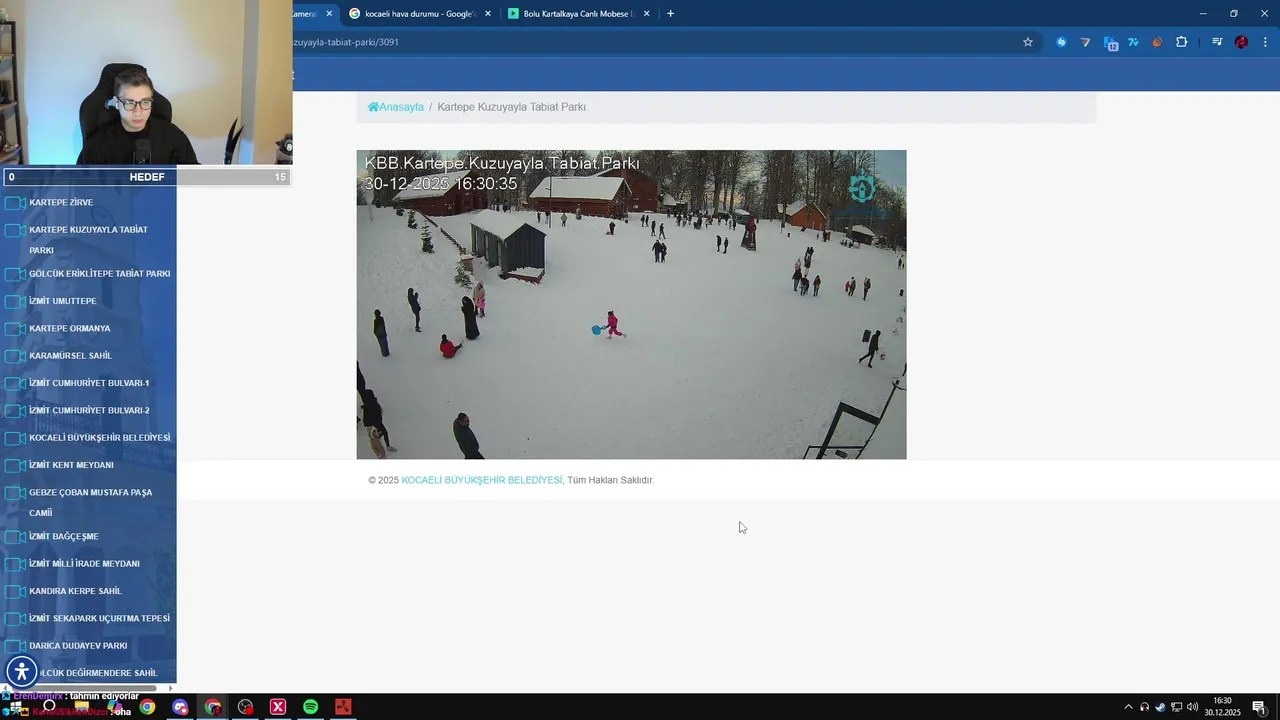Viewport: 1280px width, 720px height.
Task: Click the camera icon beside İzmit Umuttepe
Action: point(14,301)
